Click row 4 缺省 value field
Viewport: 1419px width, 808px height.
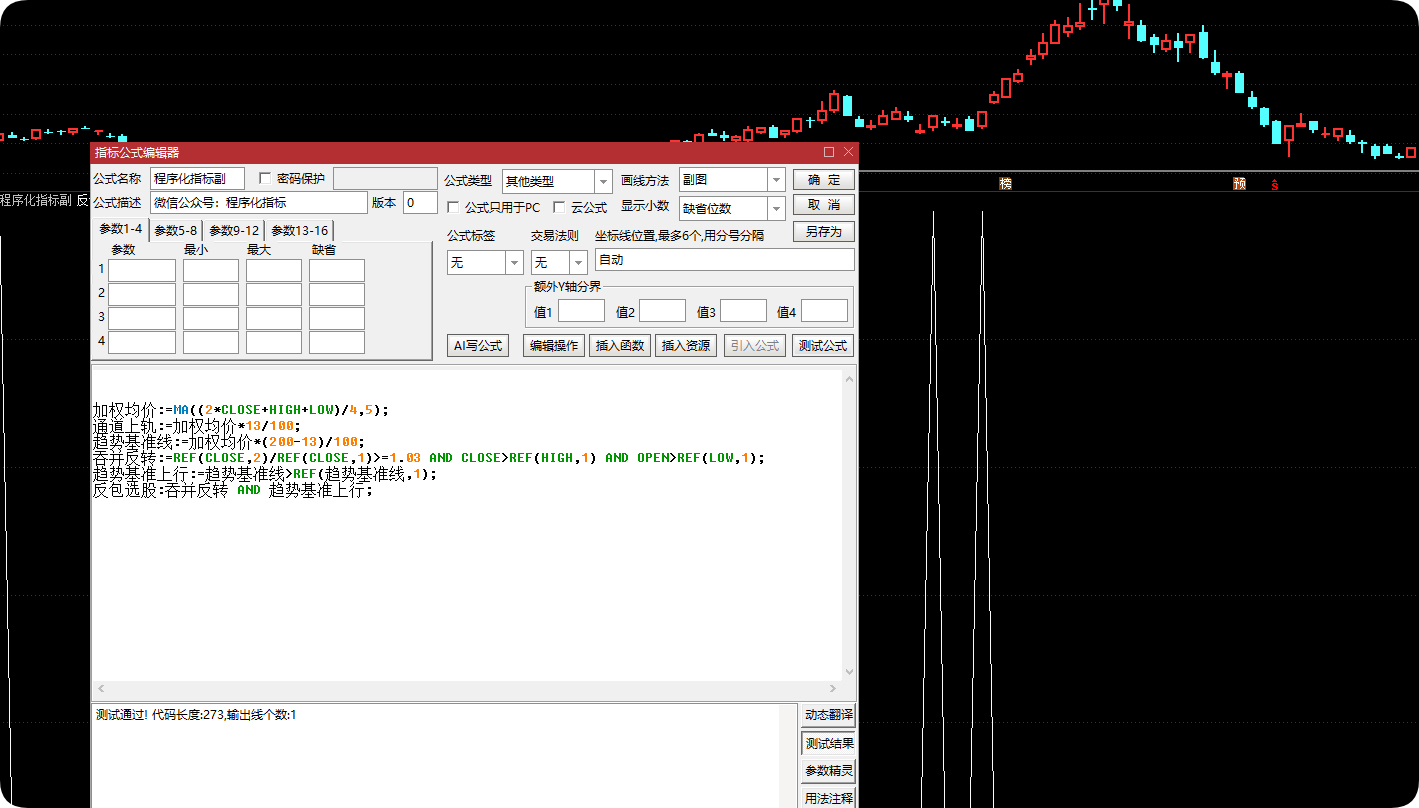click(x=337, y=342)
